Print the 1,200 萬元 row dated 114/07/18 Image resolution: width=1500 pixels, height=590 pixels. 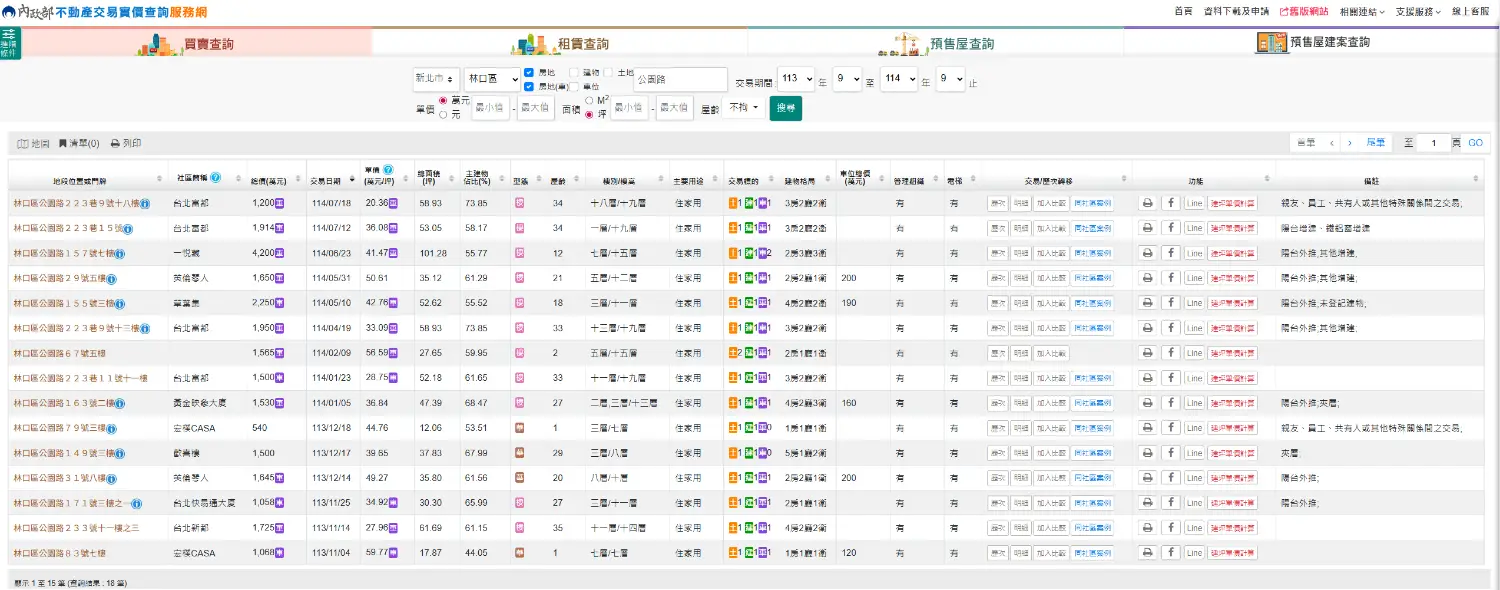1147,203
